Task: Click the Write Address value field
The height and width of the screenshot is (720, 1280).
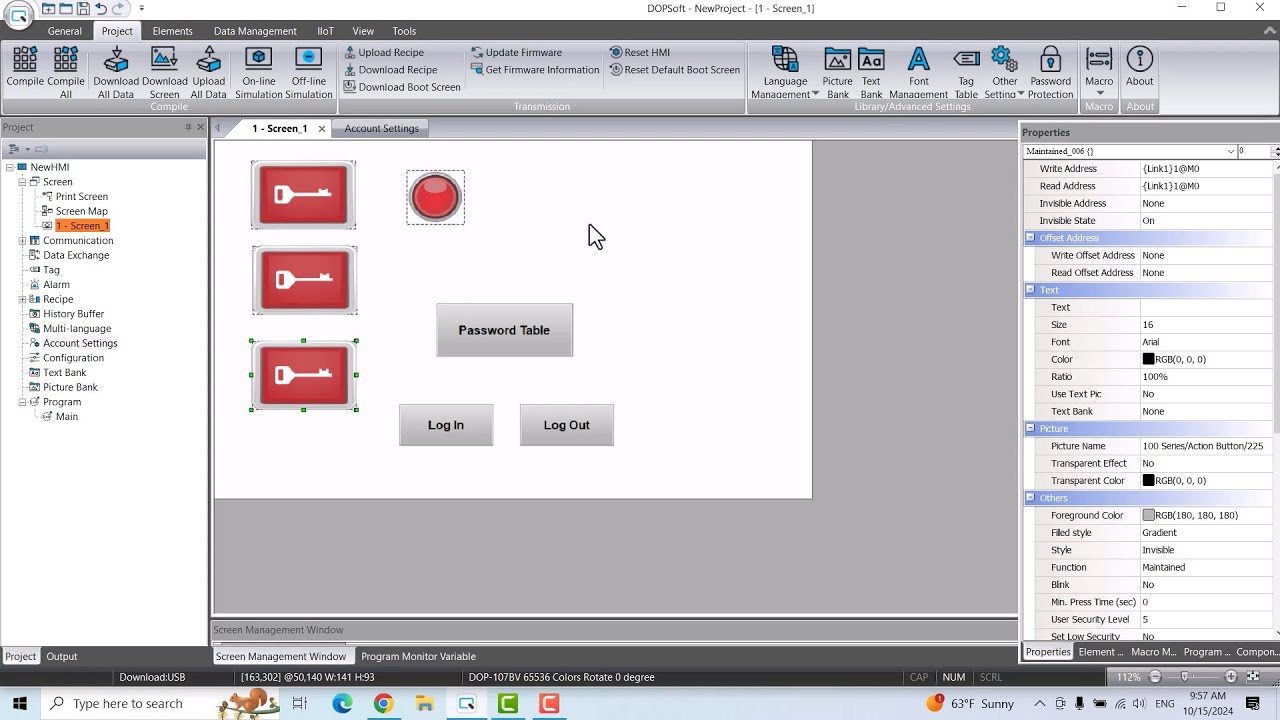Action: pos(1205,169)
